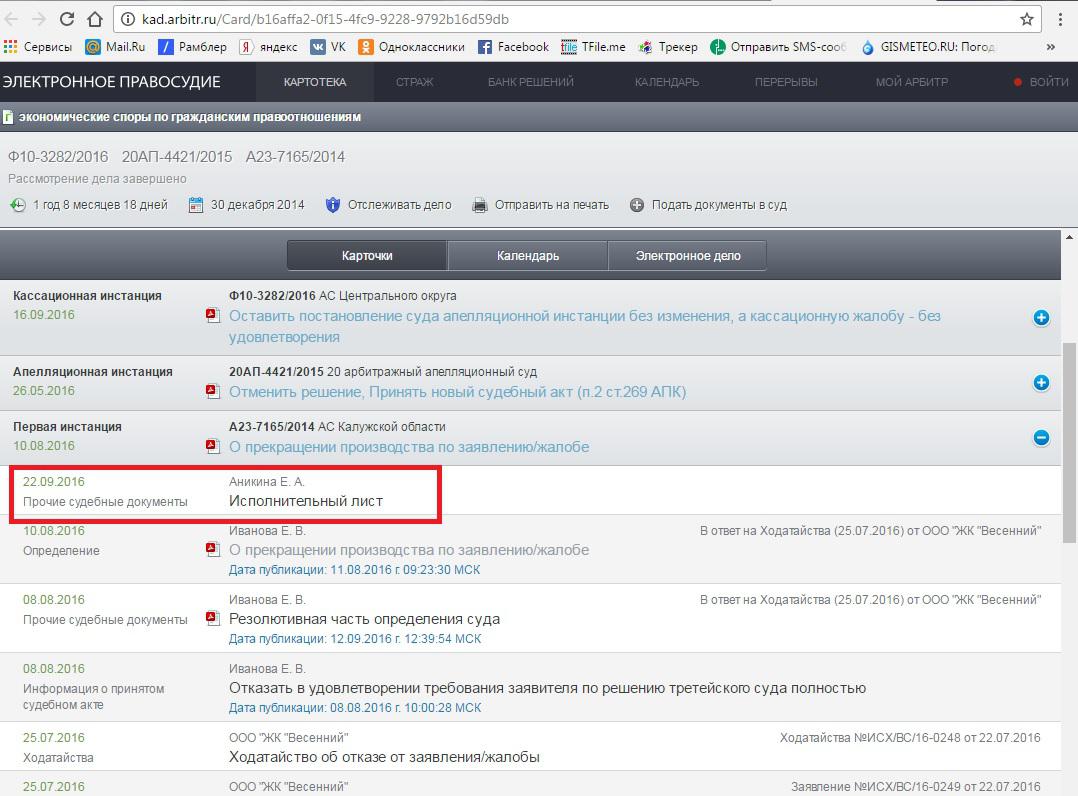Screen dimensions: 1078x796
Task: Select 'Страж' in the top navigation
Action: pos(414,82)
